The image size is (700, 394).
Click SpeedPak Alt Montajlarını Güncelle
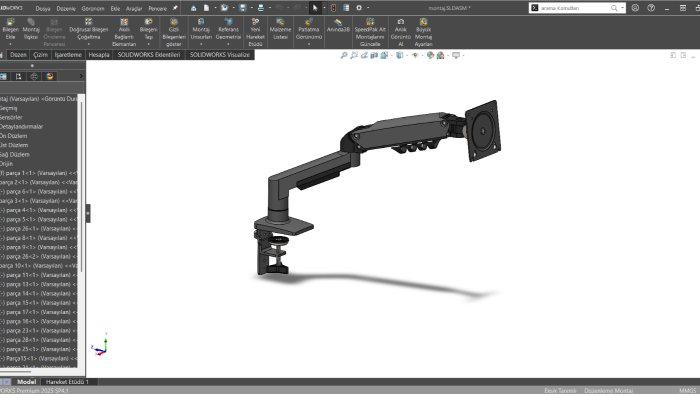(370, 32)
